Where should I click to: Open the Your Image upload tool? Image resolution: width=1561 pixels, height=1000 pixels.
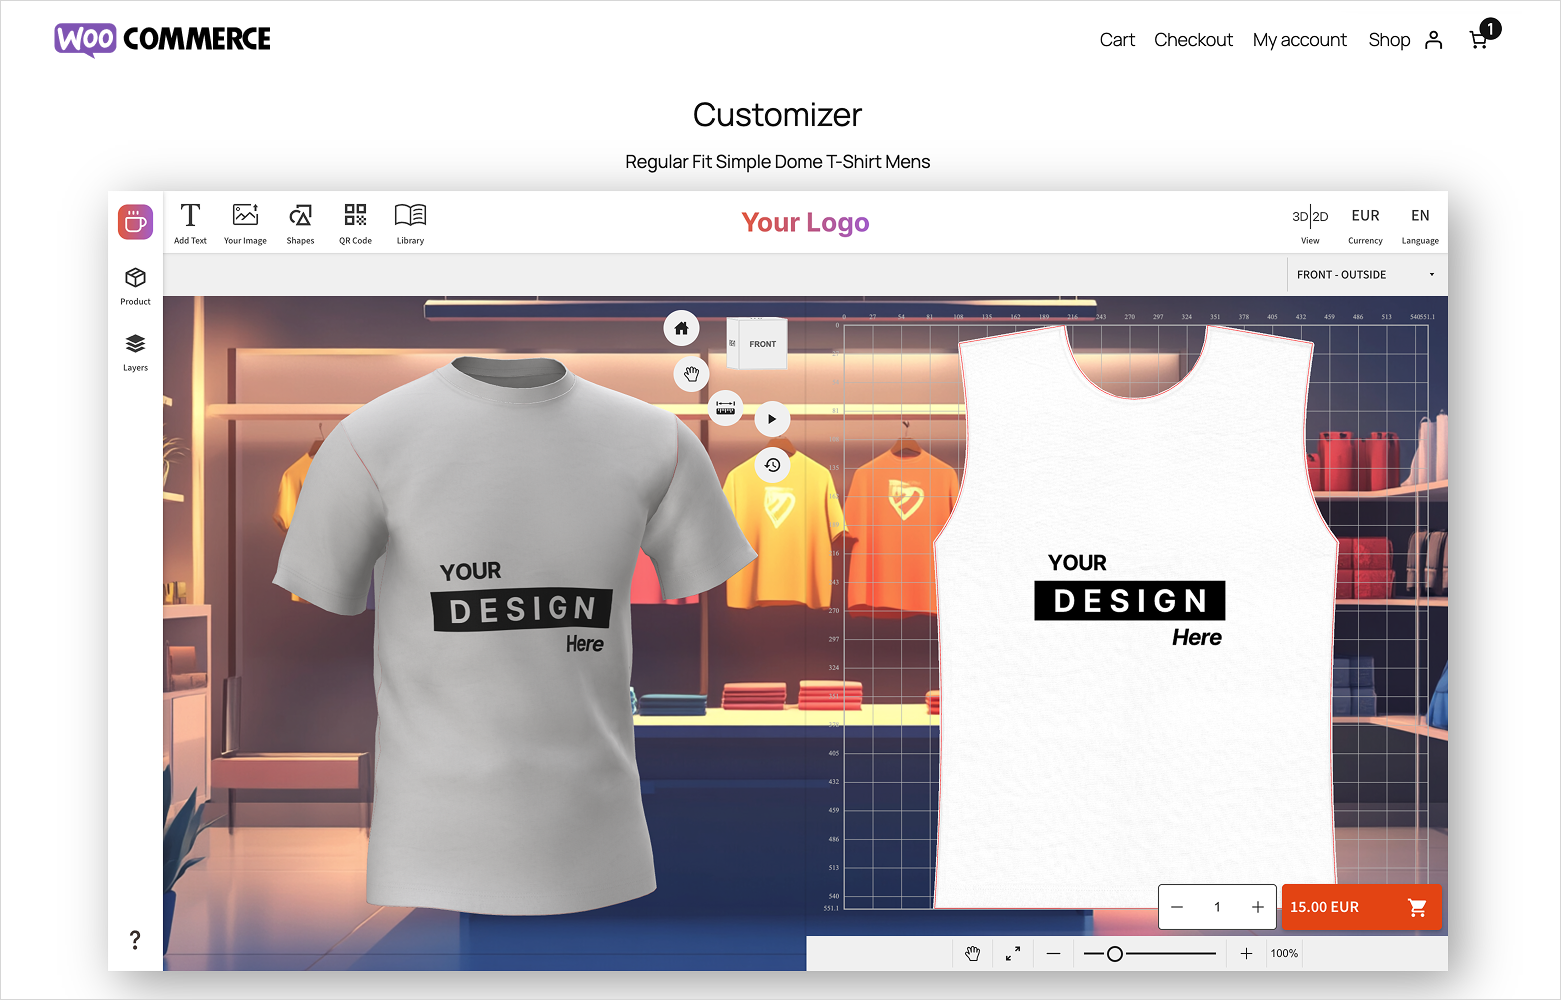pyautogui.click(x=245, y=223)
